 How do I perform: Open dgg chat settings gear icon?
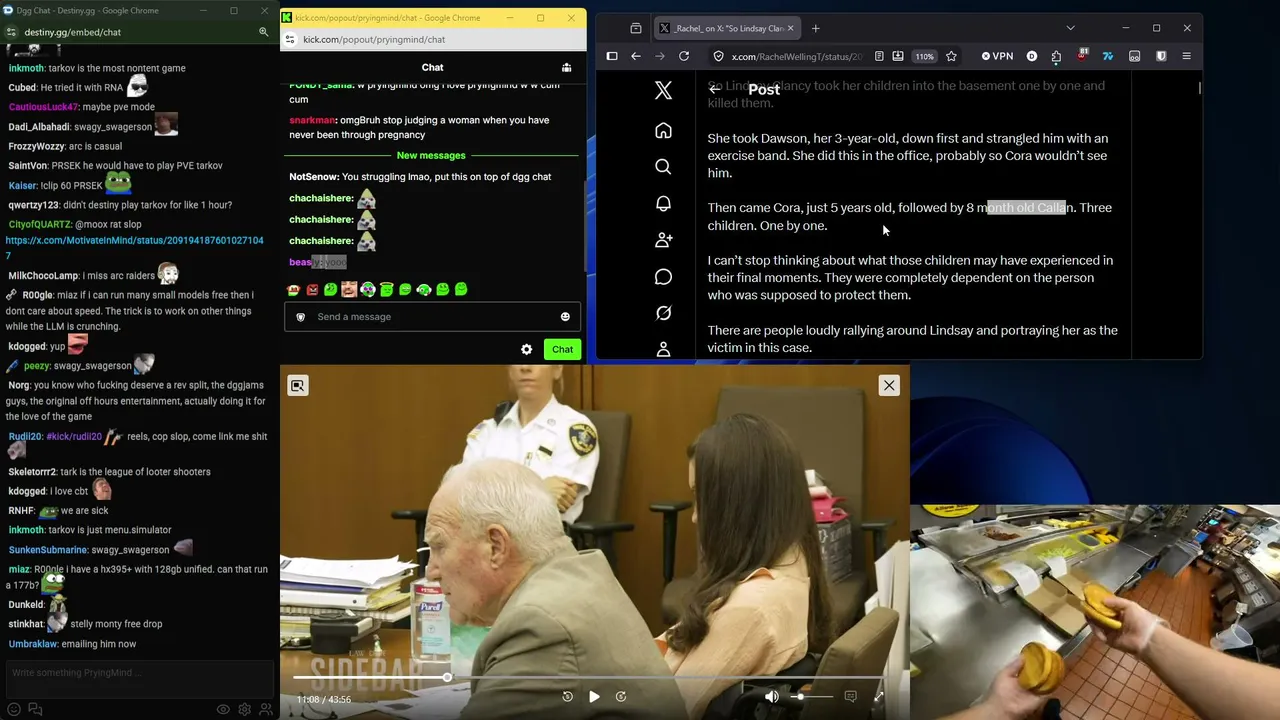245,710
